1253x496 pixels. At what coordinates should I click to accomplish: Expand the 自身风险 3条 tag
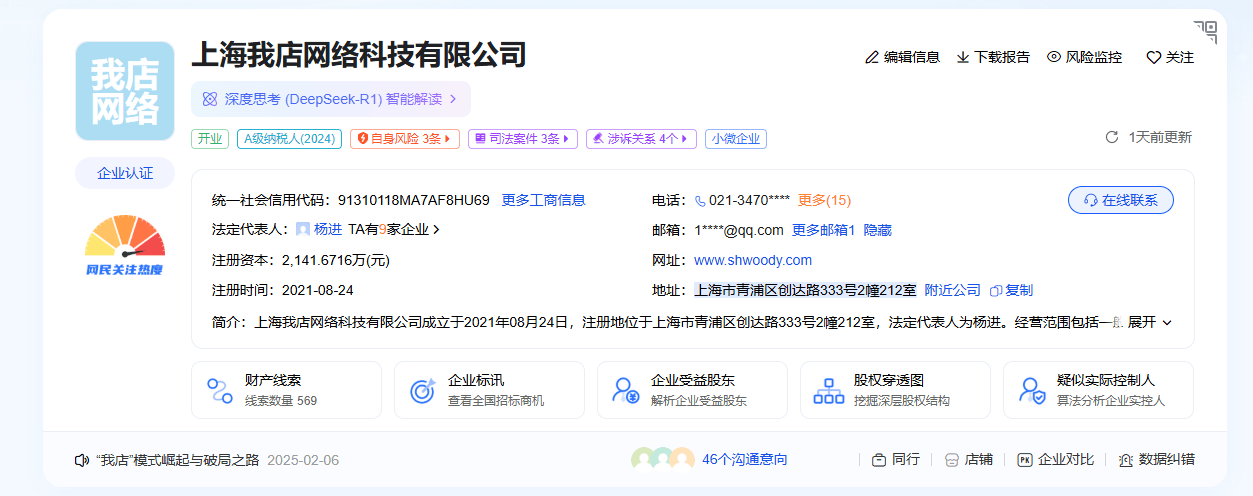coord(405,139)
